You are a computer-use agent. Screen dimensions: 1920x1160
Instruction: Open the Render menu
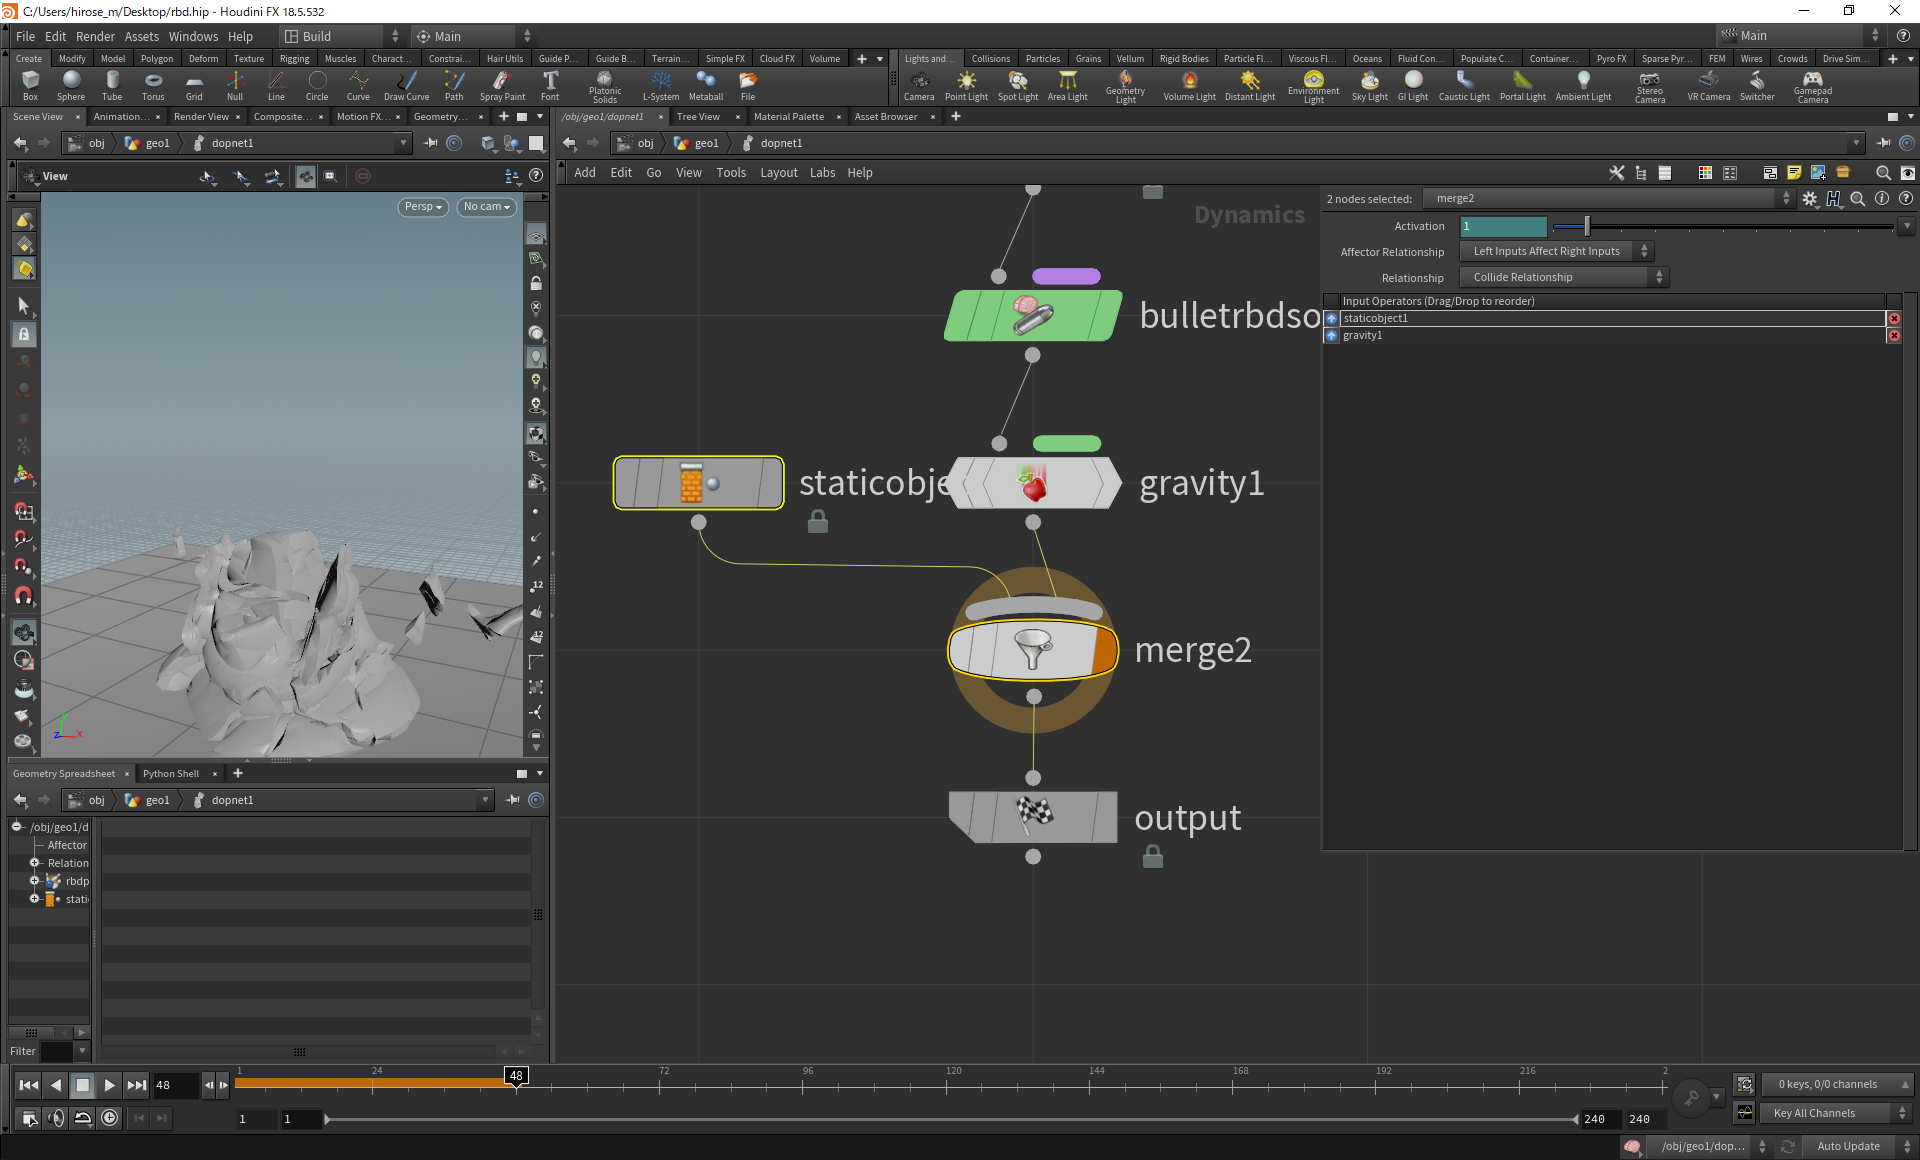(95, 36)
